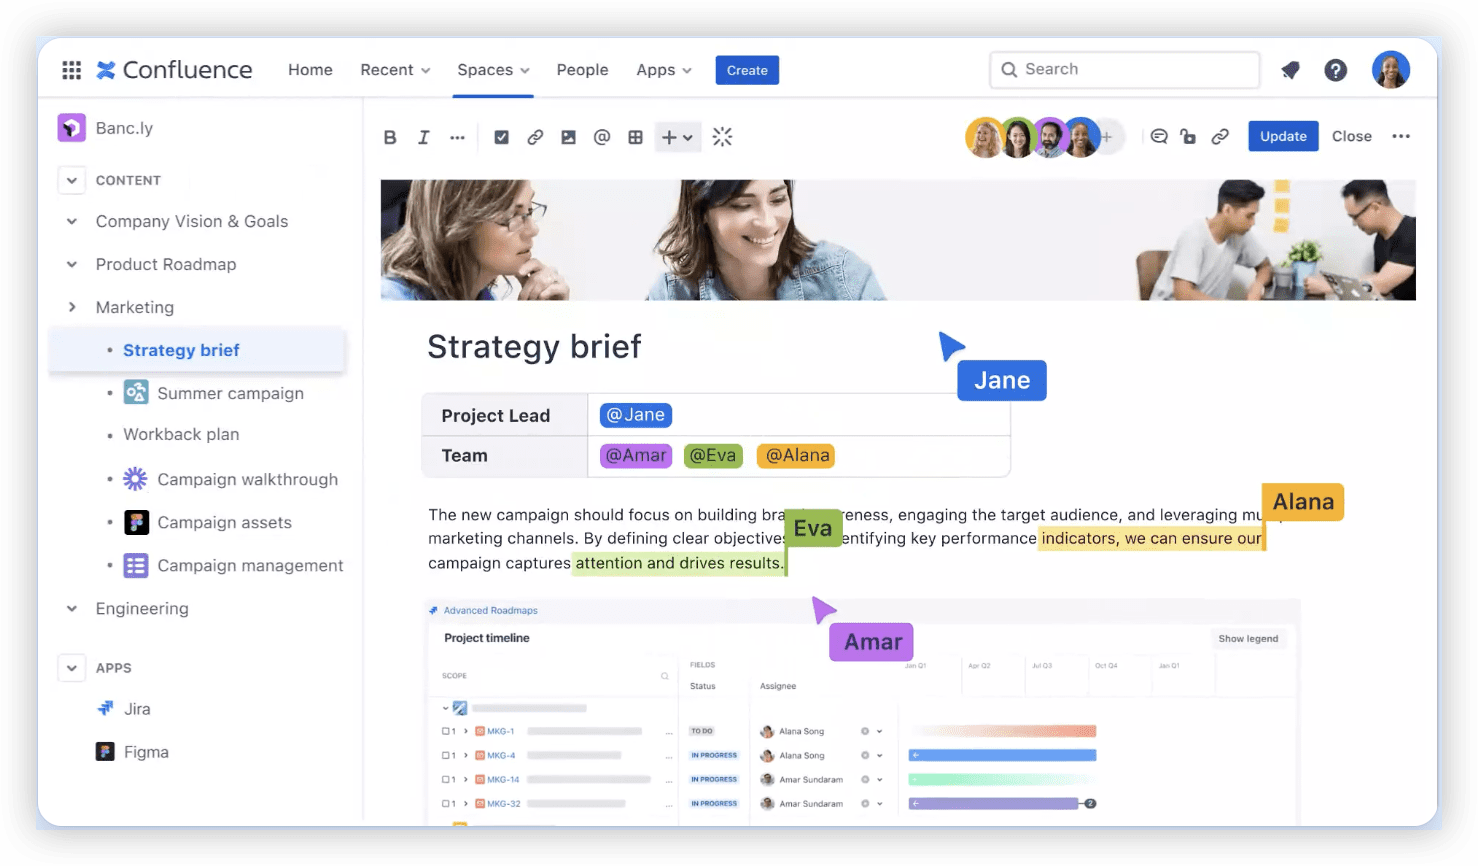Expand the Marketing section in the sidebar
Viewport: 1478px width, 866px height.
pos(71,307)
